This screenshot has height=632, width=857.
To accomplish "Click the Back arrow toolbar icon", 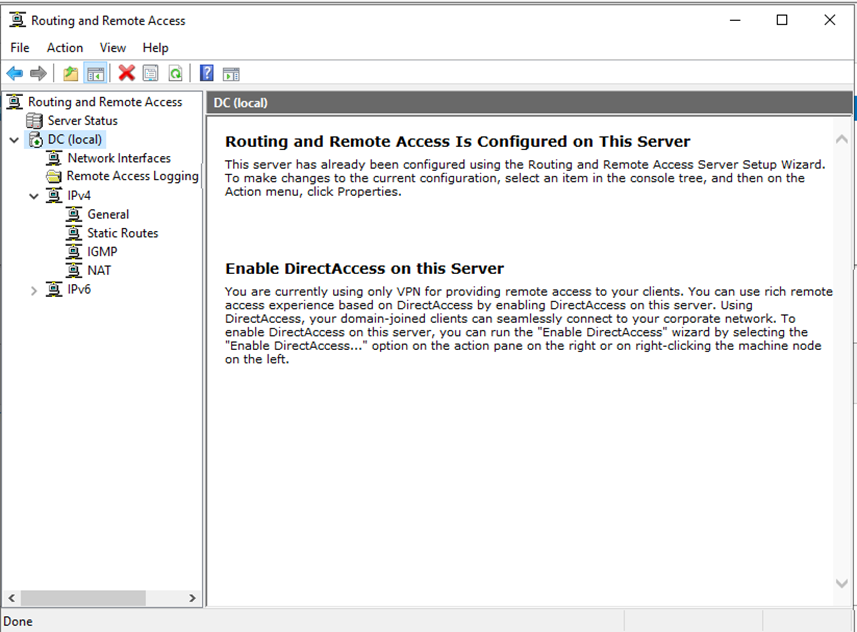I will (x=15, y=73).
